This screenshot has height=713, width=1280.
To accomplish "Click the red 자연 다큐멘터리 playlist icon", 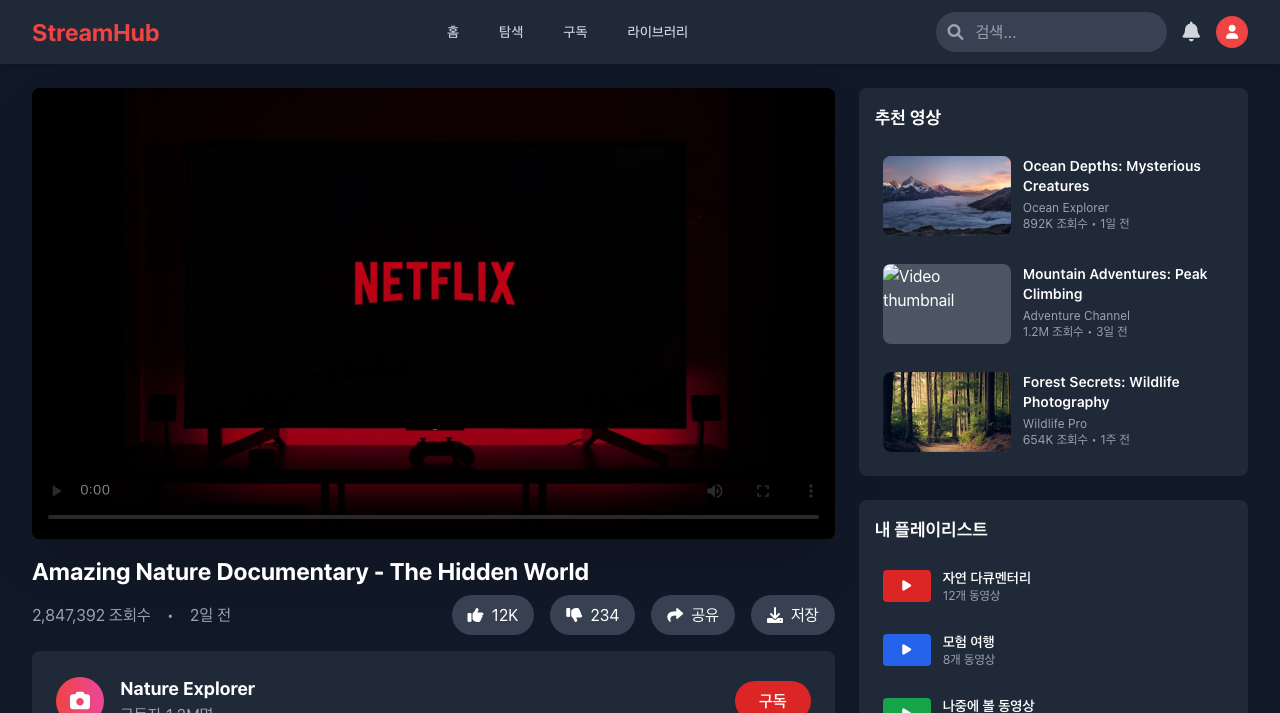I will 907,586.
